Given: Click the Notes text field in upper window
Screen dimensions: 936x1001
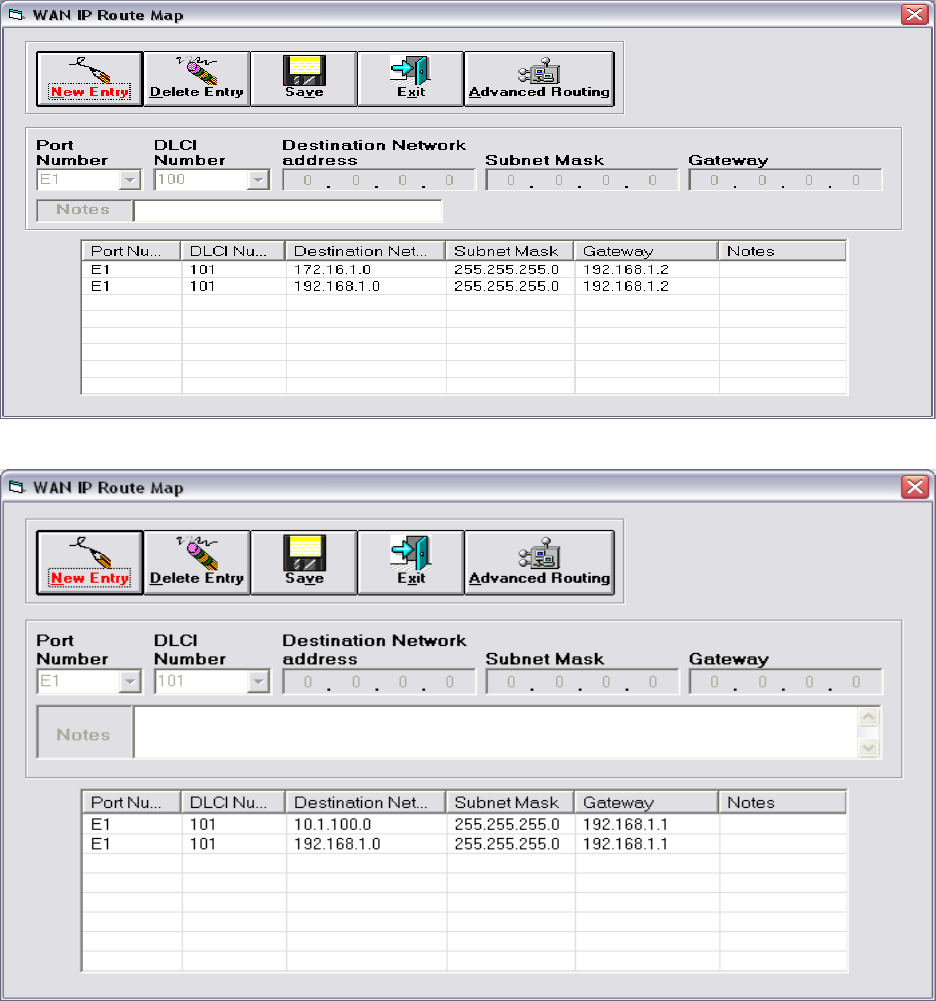Looking at the screenshot, I should 288,211.
